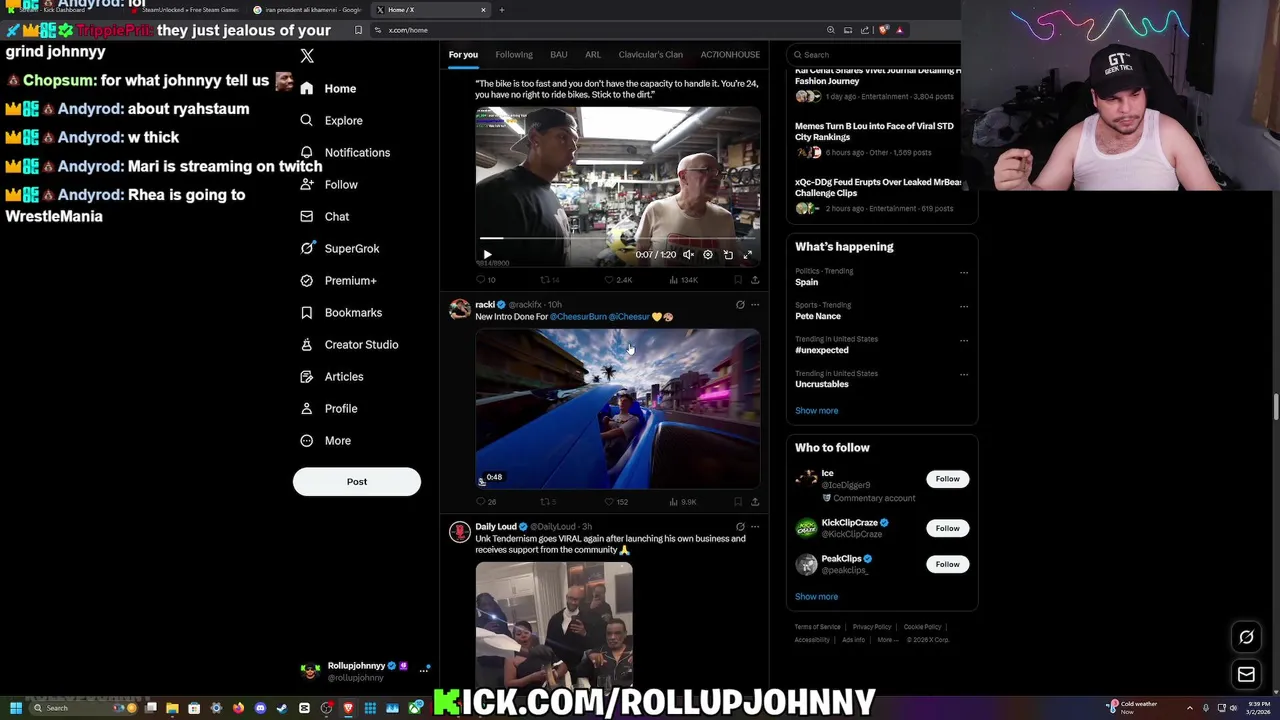Image resolution: width=1280 pixels, height=720 pixels.
Task: Click the Follow item in sidebar
Action: tap(329, 184)
